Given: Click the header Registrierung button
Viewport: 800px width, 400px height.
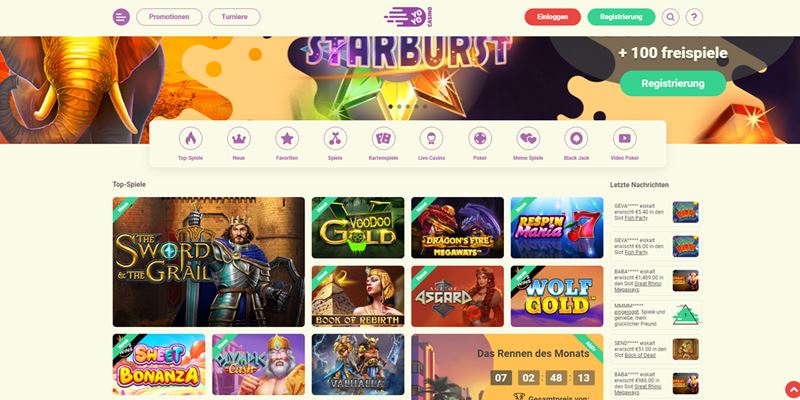Looking at the screenshot, I should [x=621, y=17].
